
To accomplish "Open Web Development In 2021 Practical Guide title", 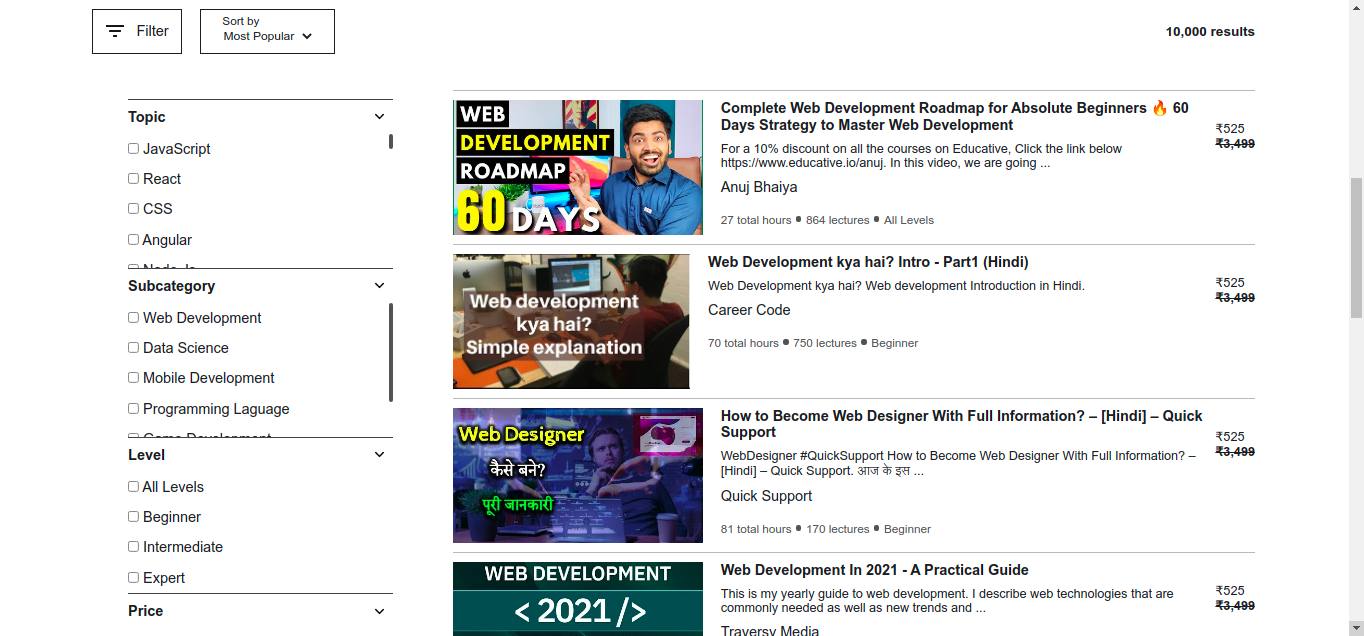I will 875,570.
